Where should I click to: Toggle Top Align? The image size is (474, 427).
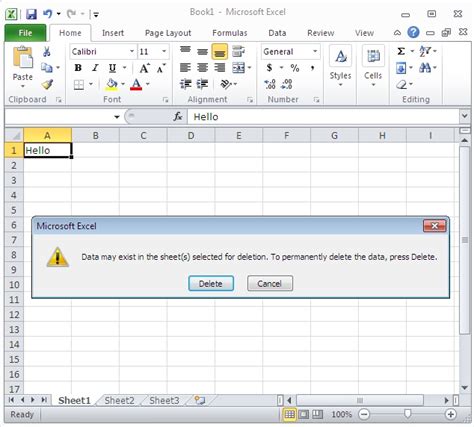pyautogui.click(x=185, y=51)
